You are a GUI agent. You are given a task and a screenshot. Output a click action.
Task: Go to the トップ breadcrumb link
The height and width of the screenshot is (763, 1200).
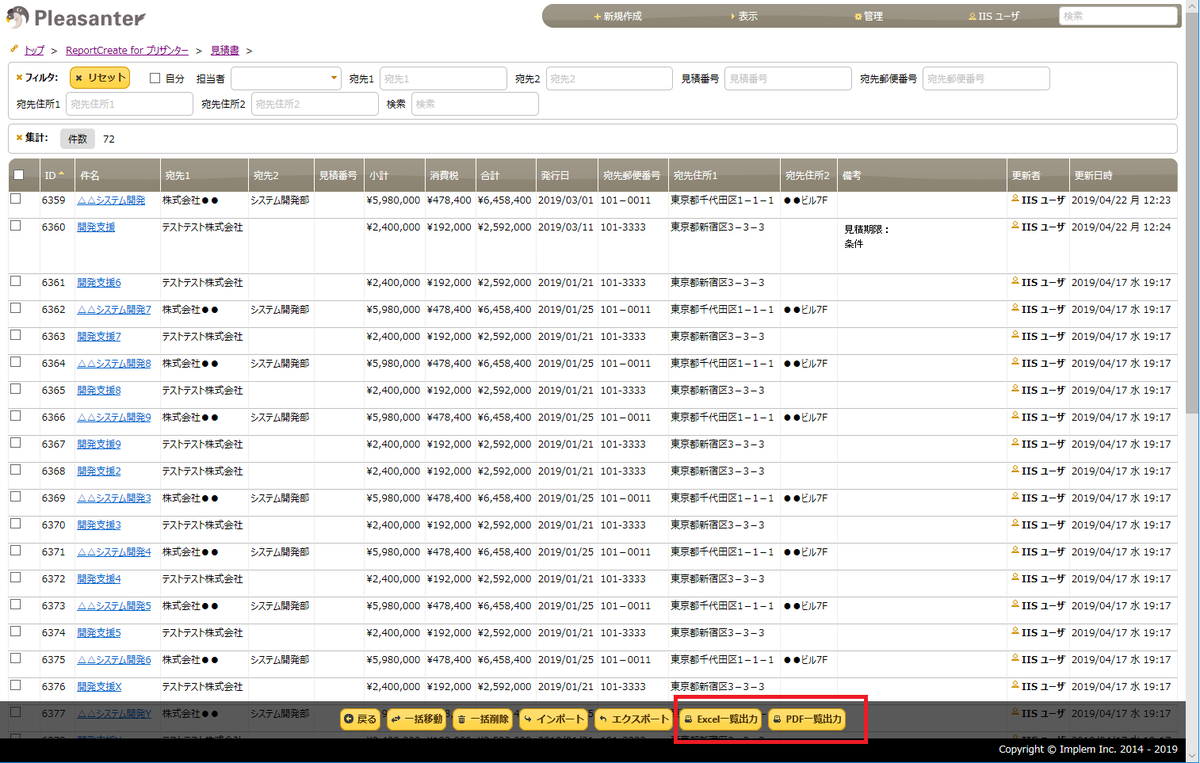34,50
